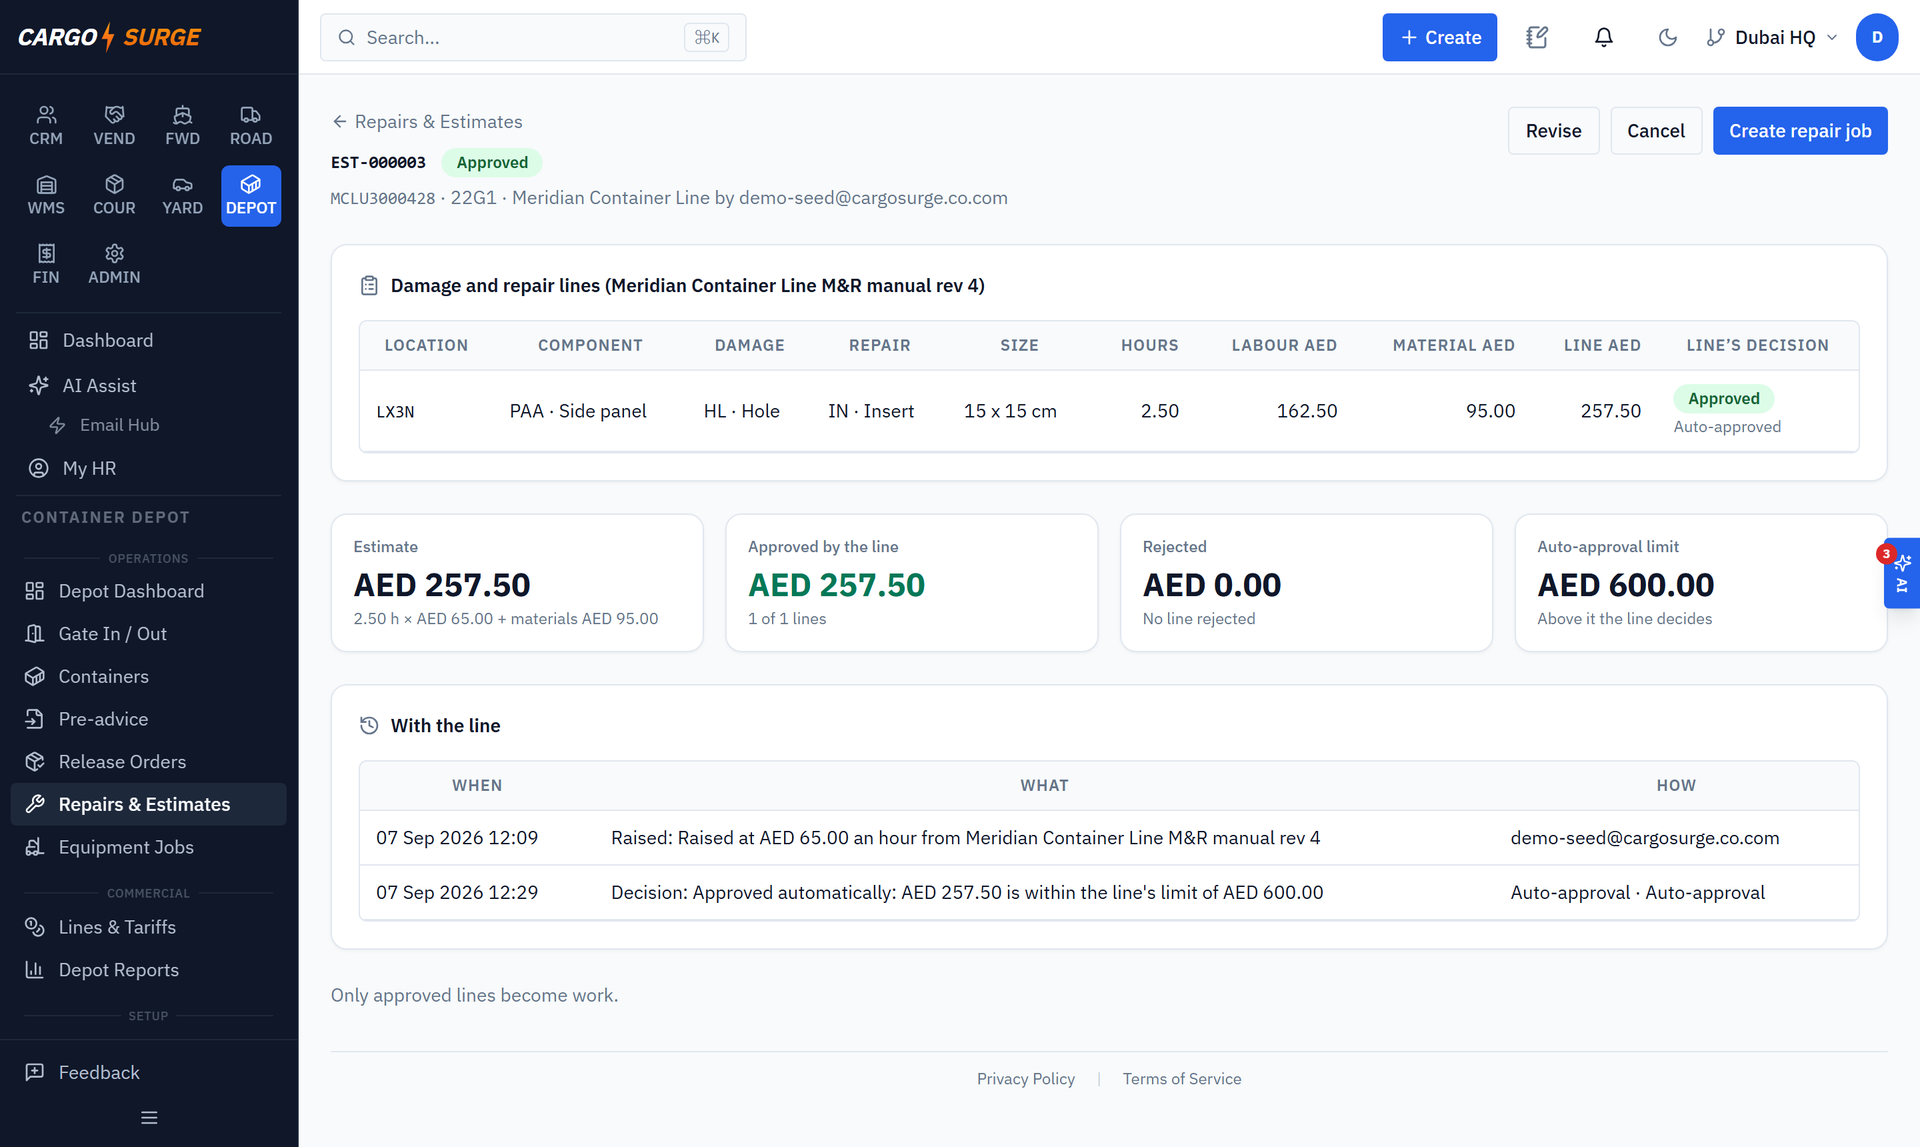Open the ADMIN module

[114, 264]
